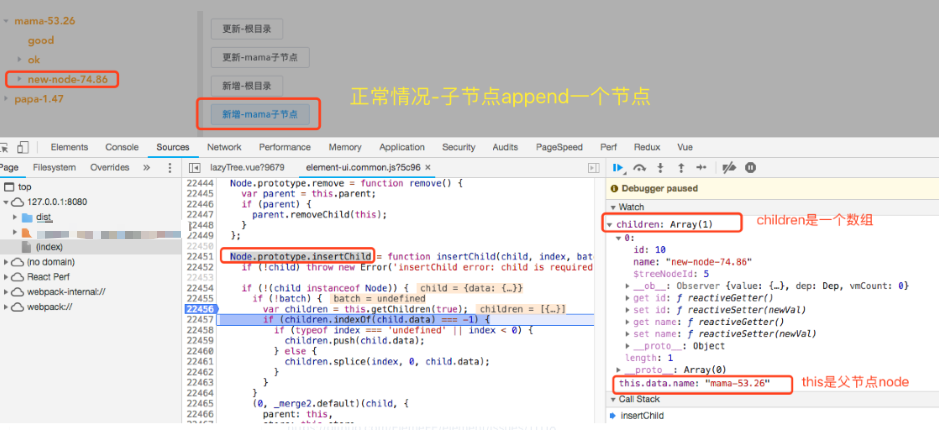Expand the new-node-74.86 tree node
Screen dimensions: 939x430
19,79
